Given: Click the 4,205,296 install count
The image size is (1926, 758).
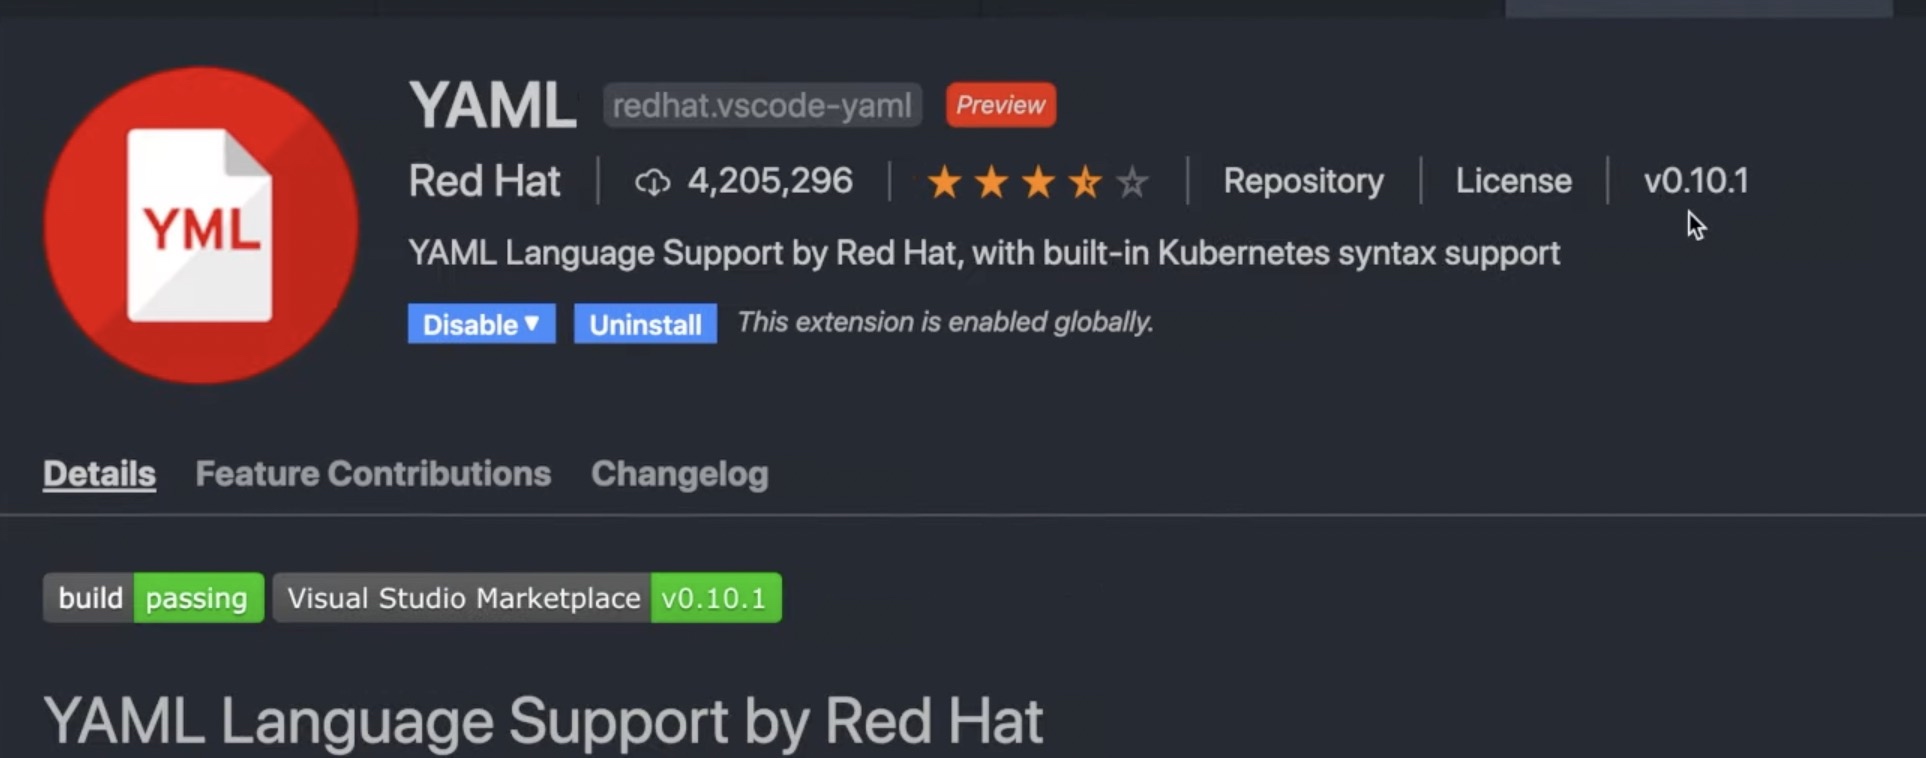Looking at the screenshot, I should (x=770, y=181).
